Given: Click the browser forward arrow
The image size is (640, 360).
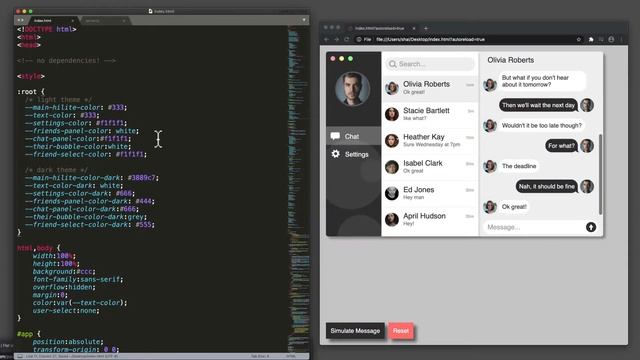Looking at the screenshot, I should 336,40.
